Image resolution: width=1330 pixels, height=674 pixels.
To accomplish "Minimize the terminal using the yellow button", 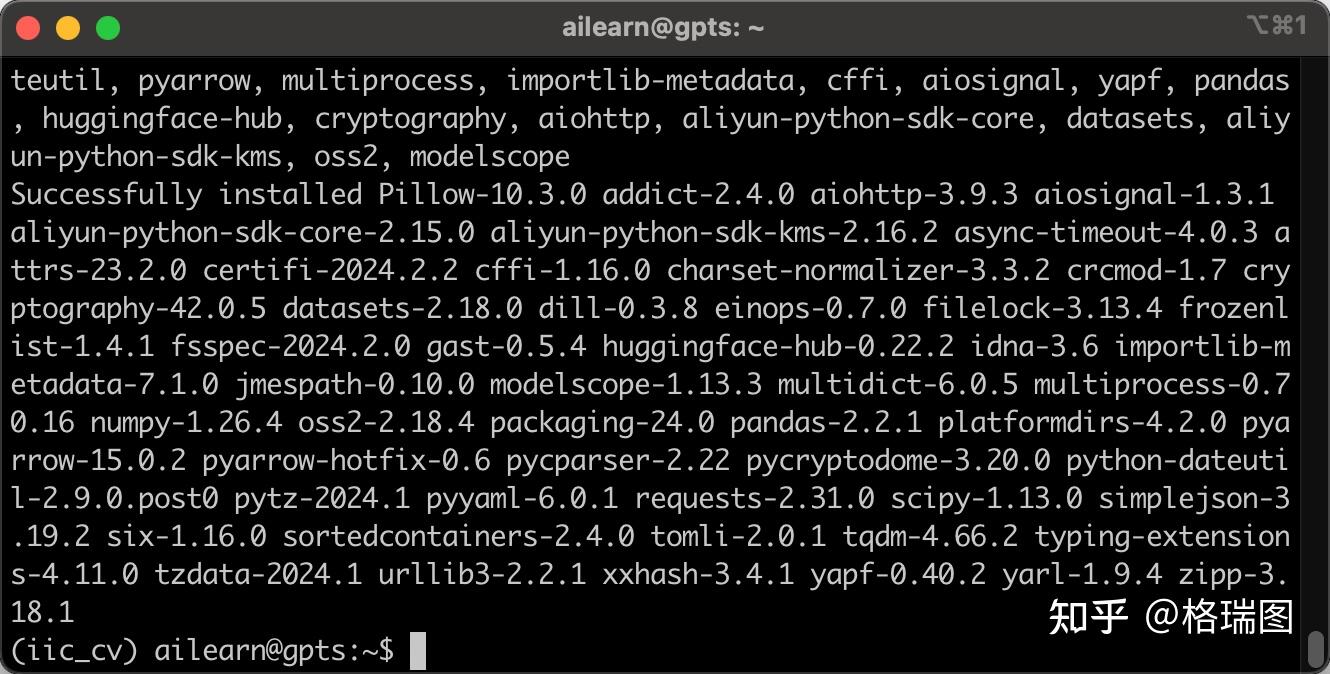I will point(68,28).
